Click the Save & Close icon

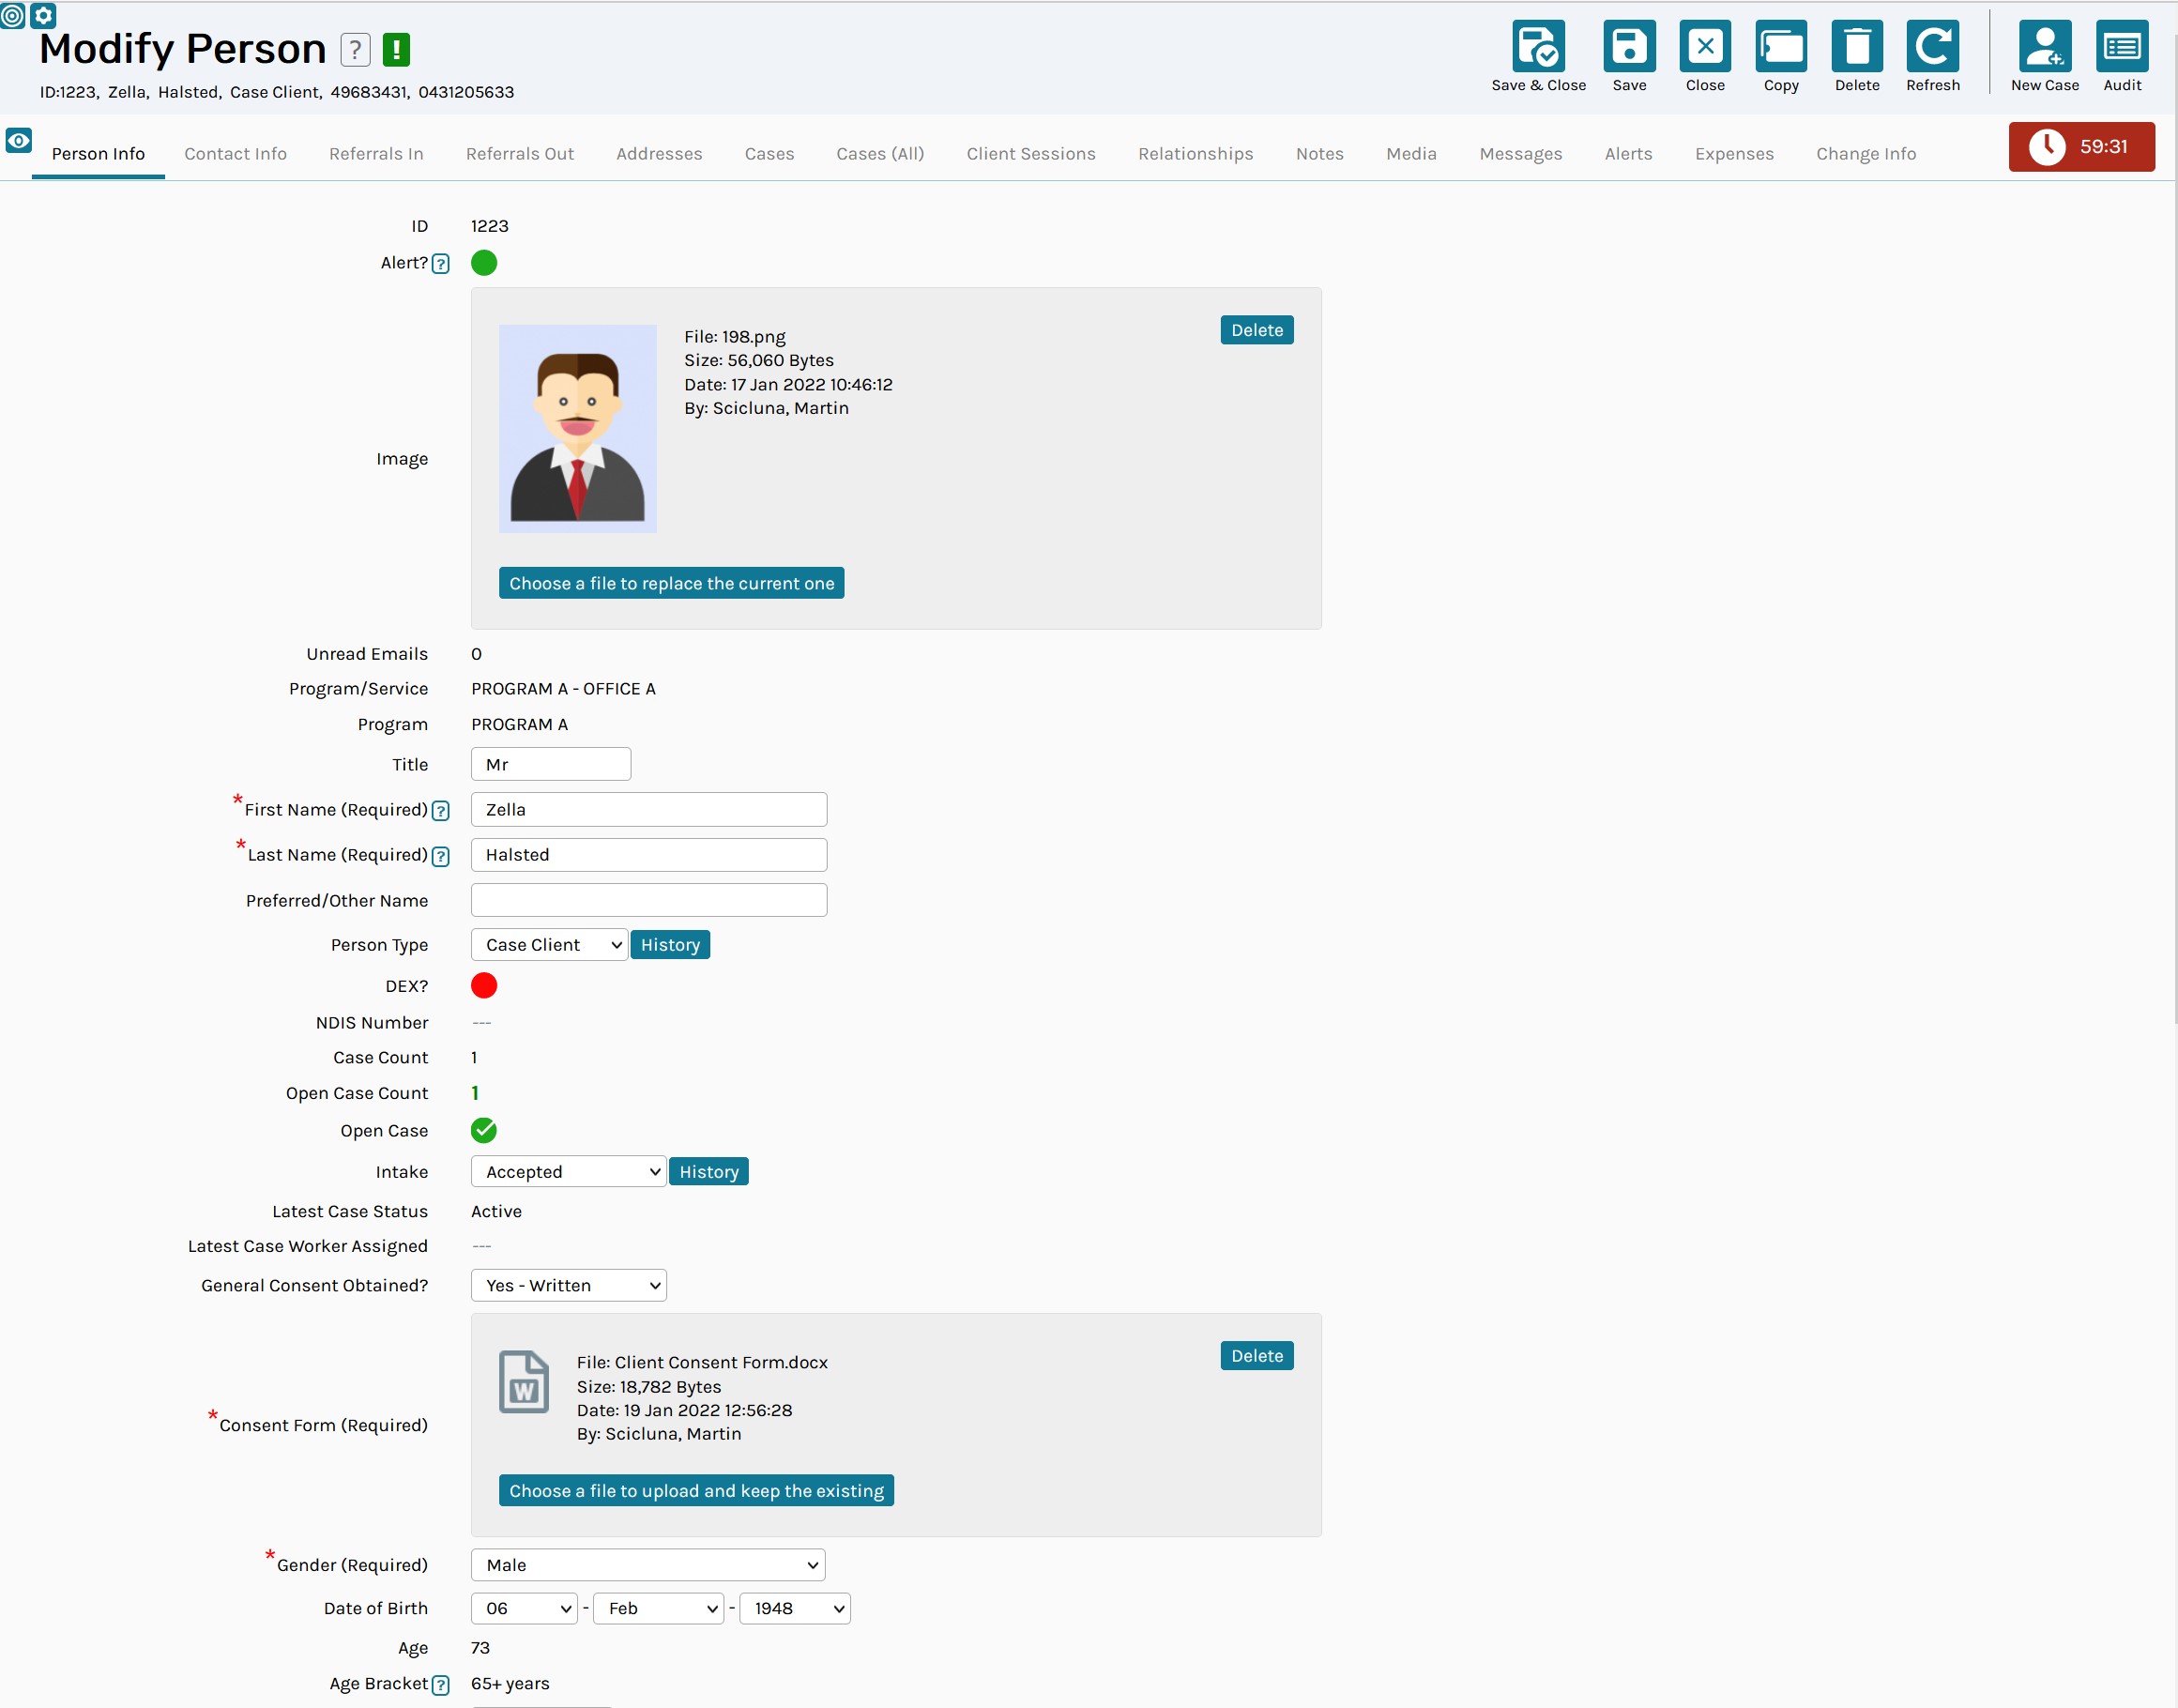click(1537, 47)
